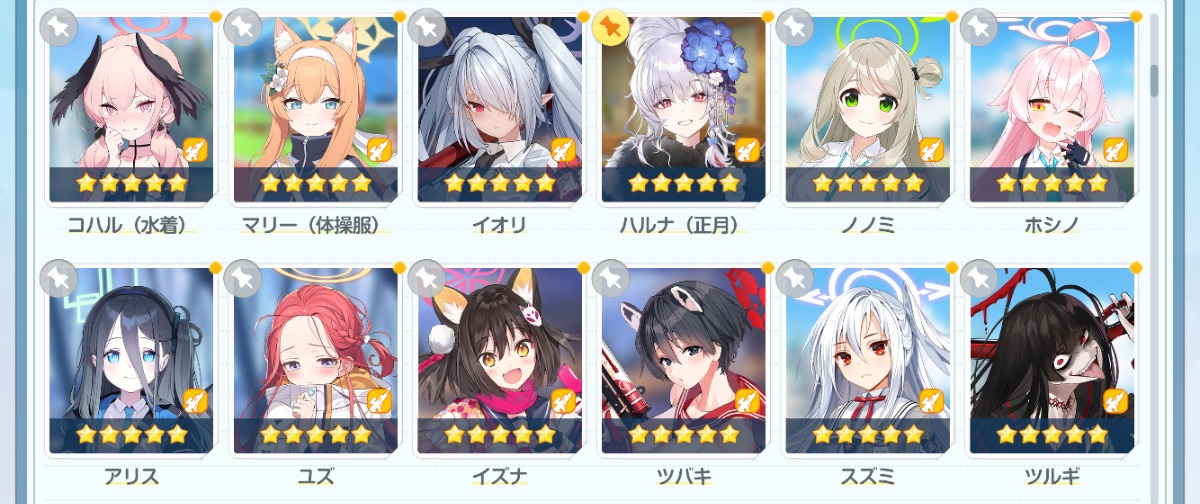Click the orange weapon badge on ツバキ's card
The height and width of the screenshot is (504, 1200).
(747, 401)
